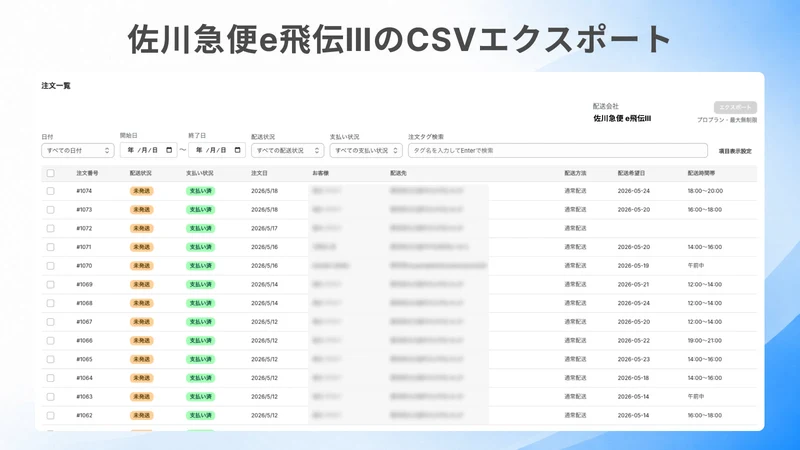Toggle the select-all checkbox in table header

51,173
